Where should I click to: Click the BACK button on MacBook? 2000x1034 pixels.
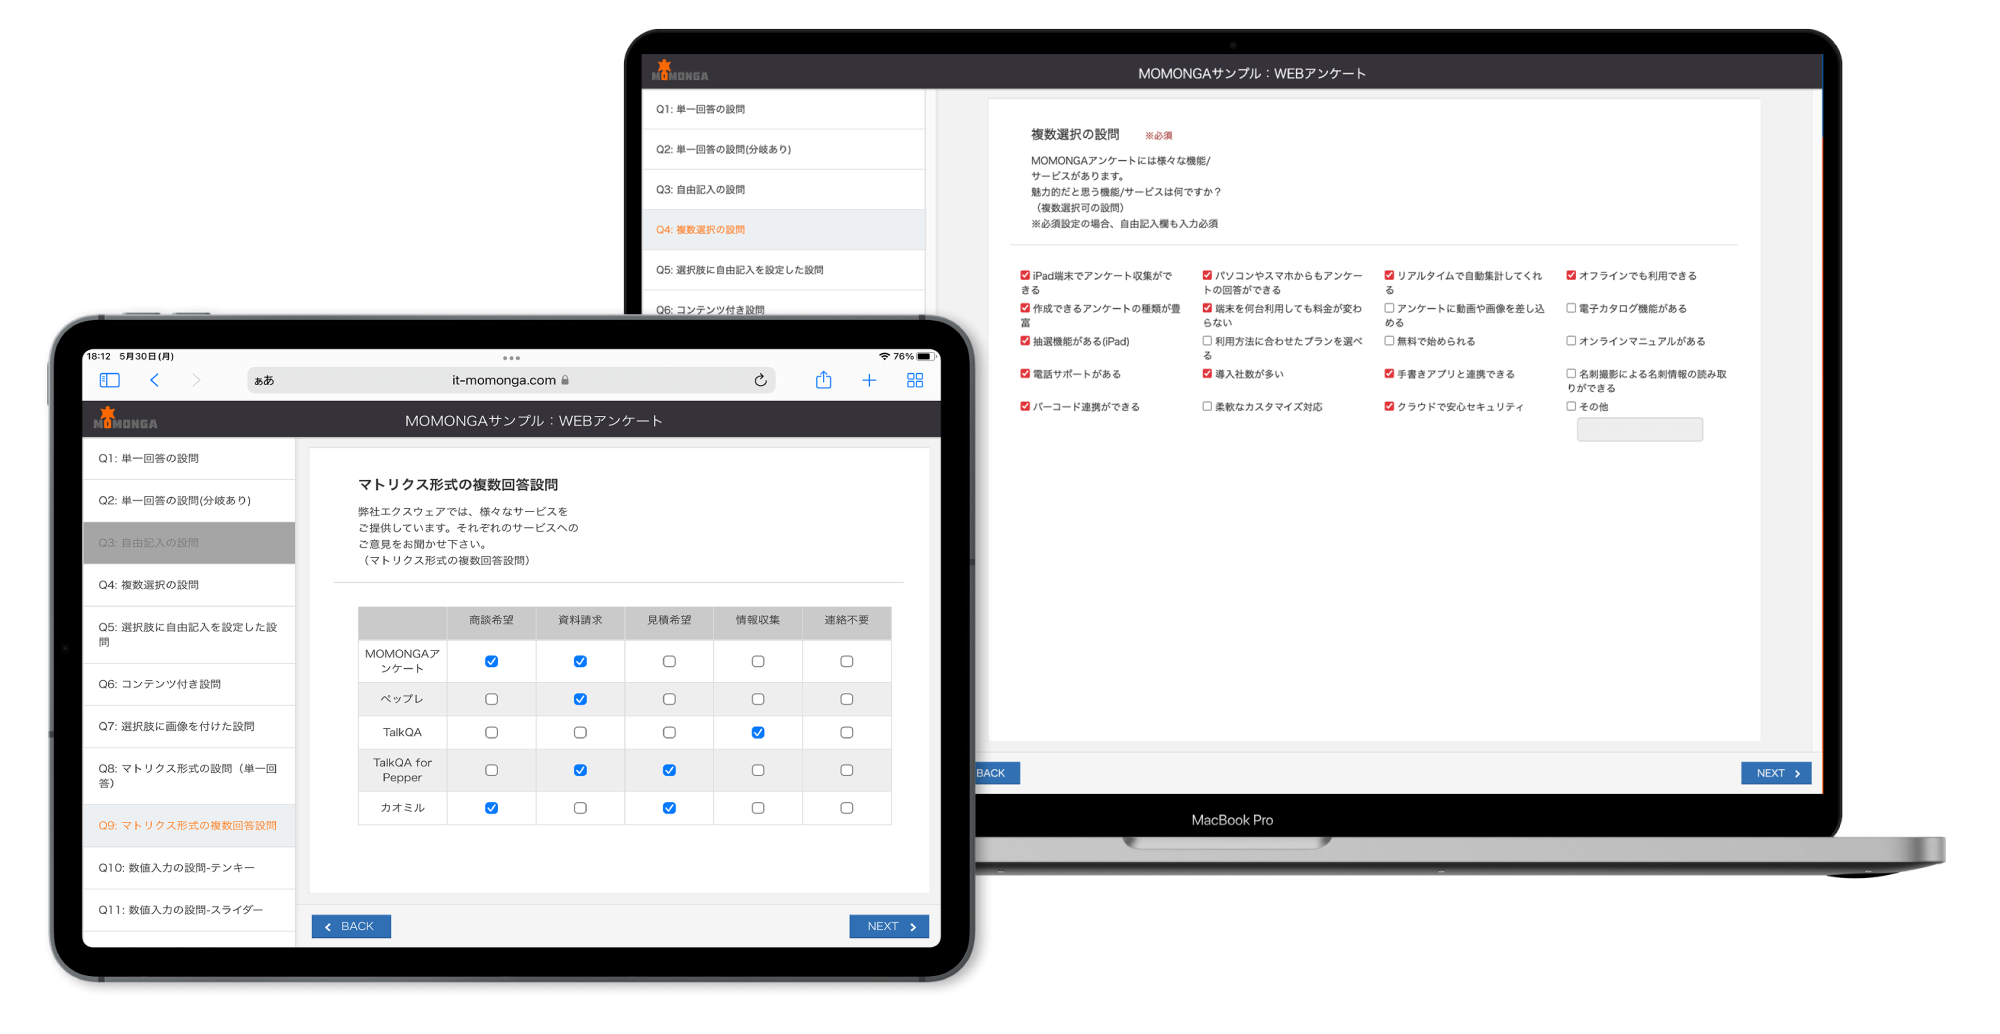pos(996,773)
